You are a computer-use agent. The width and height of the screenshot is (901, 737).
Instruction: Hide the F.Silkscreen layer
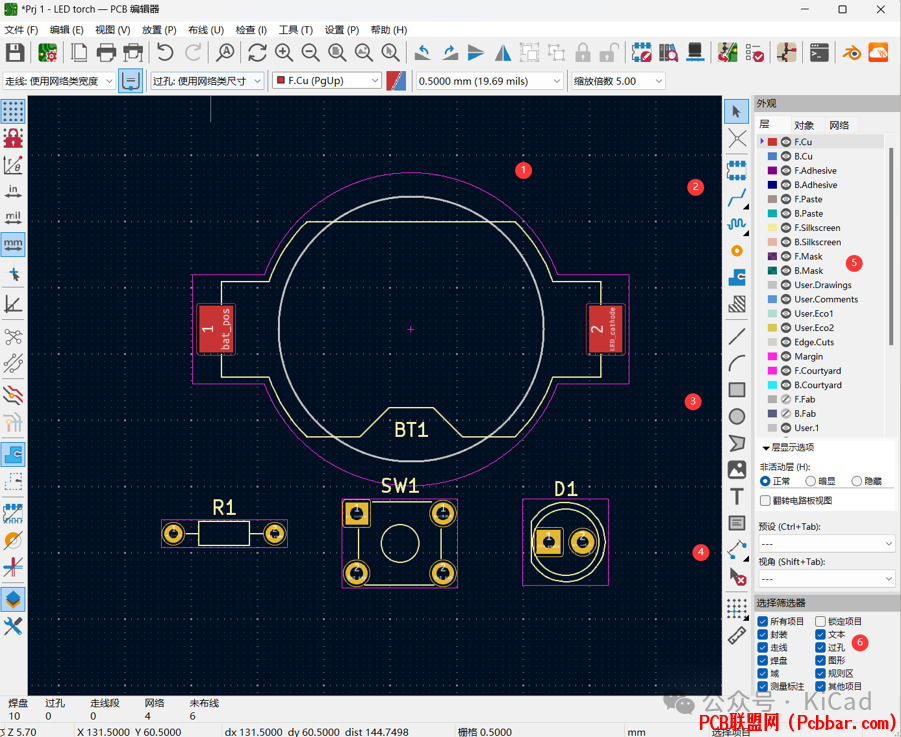pyautogui.click(x=786, y=228)
